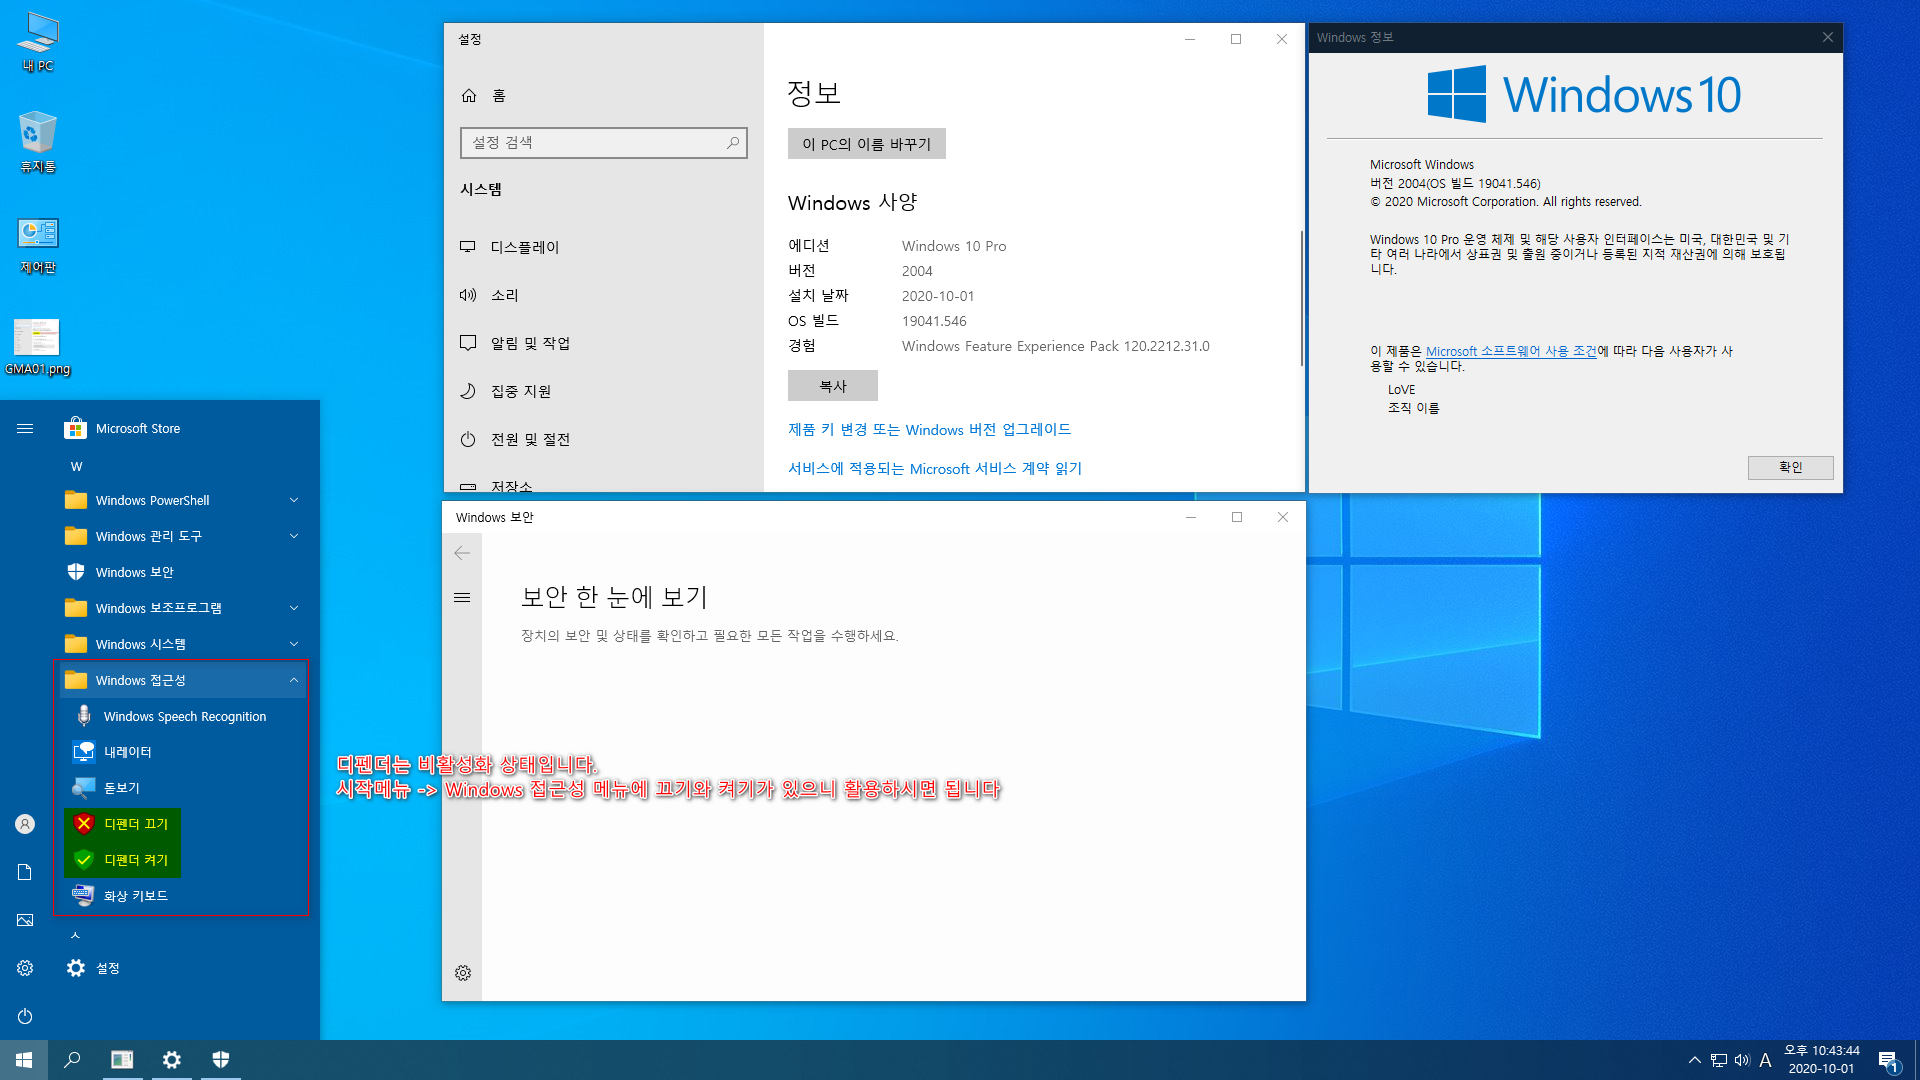
Task: Launch the Narrator (내레이터) app
Action: click(x=127, y=752)
